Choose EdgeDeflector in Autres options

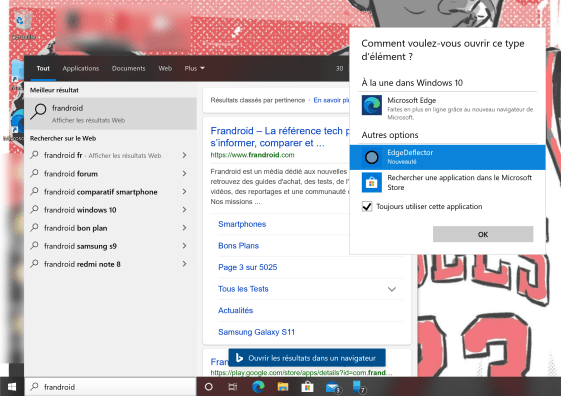coord(448,157)
